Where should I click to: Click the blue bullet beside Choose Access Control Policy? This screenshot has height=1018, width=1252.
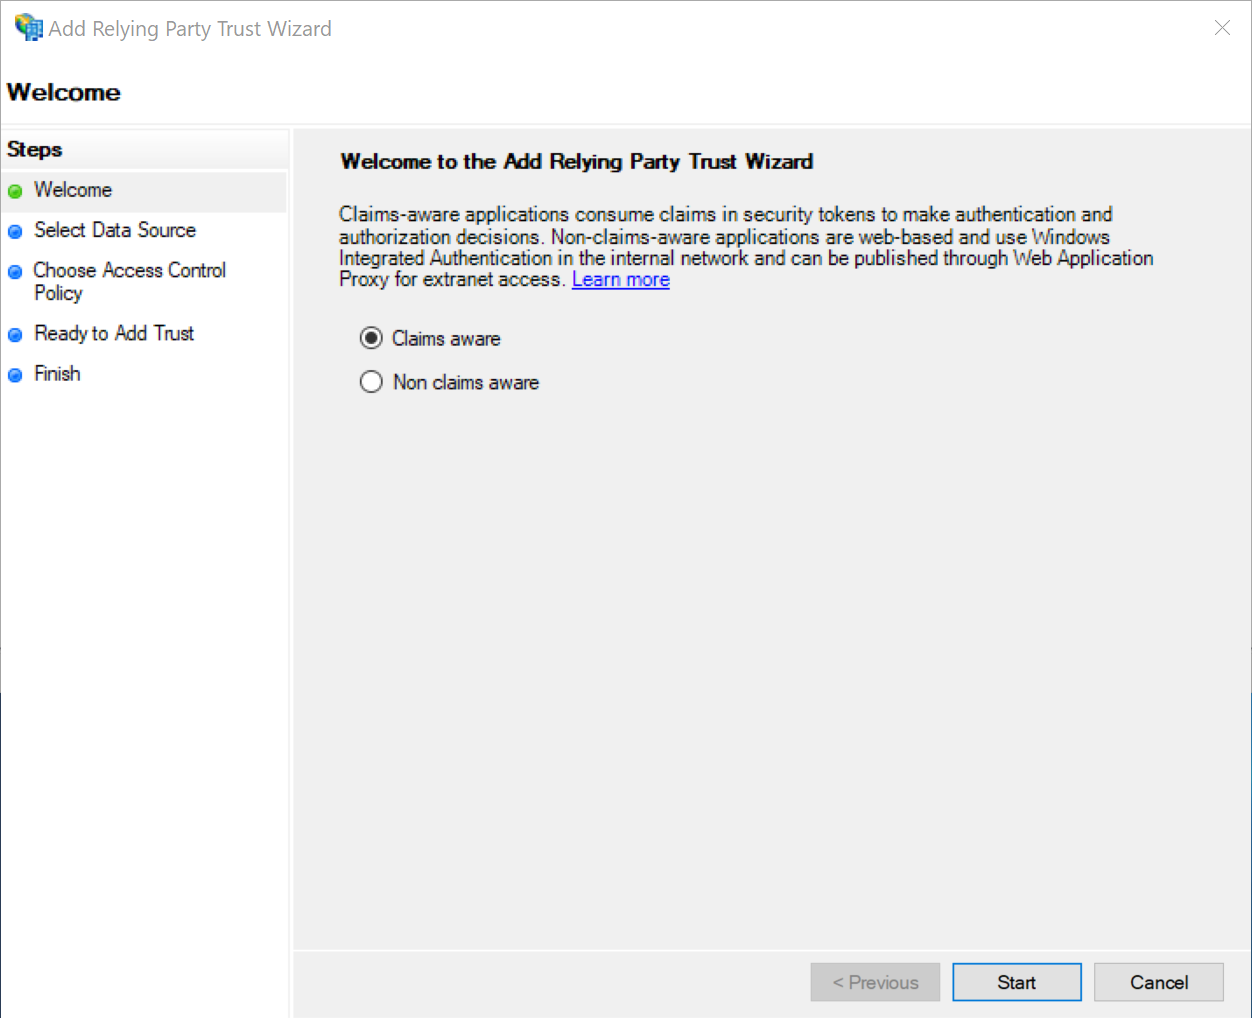(15, 272)
